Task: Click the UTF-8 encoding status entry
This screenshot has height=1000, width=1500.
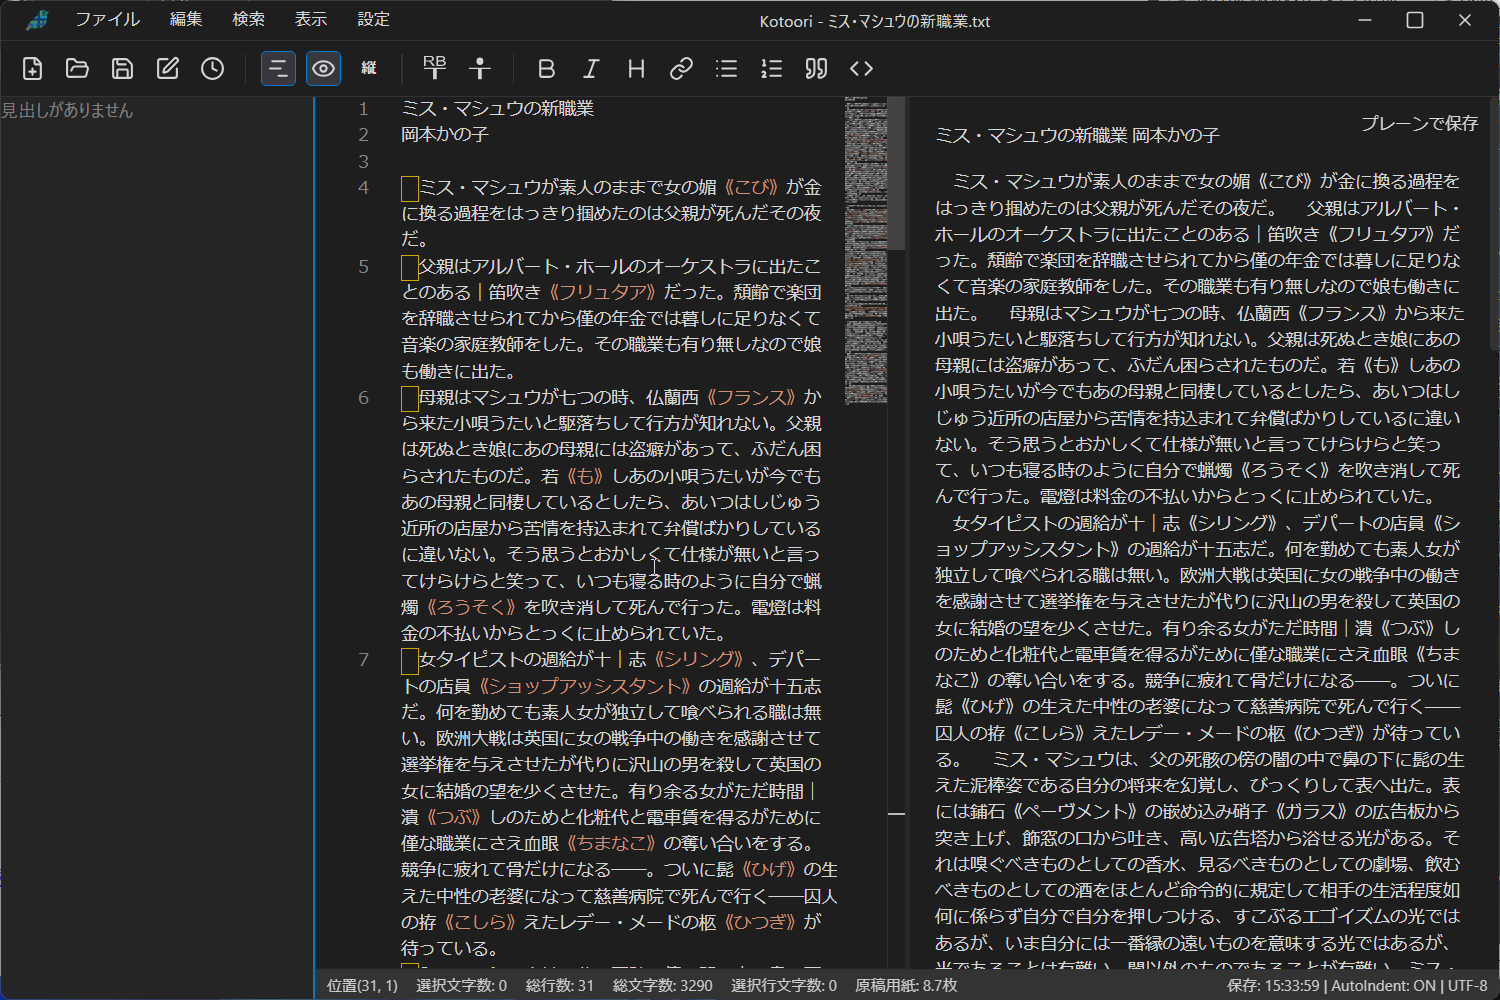Action: [x=1468, y=986]
